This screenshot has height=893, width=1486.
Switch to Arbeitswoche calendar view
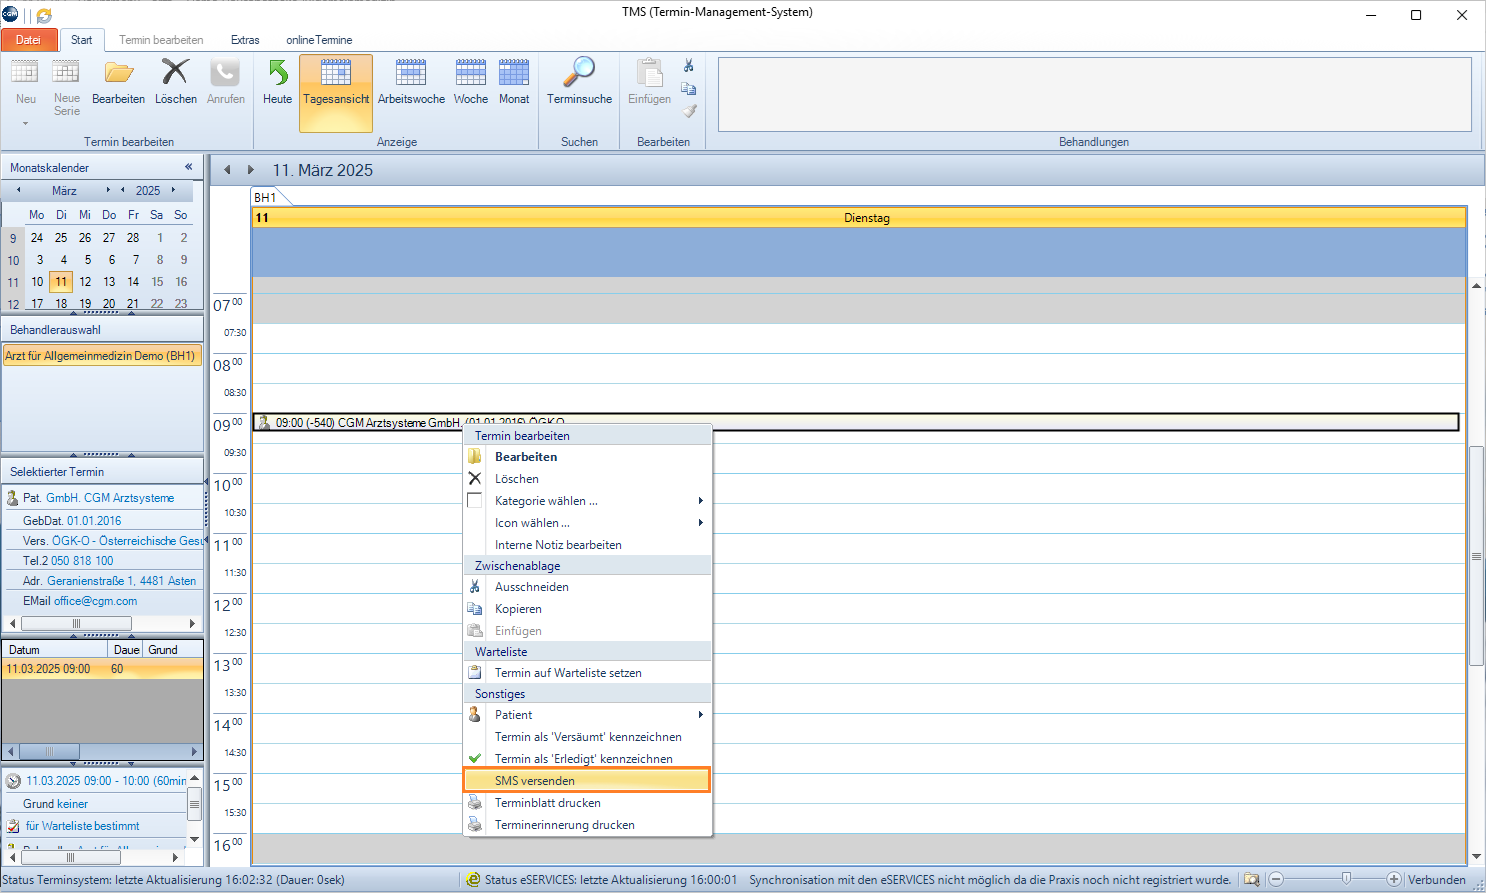(x=411, y=74)
